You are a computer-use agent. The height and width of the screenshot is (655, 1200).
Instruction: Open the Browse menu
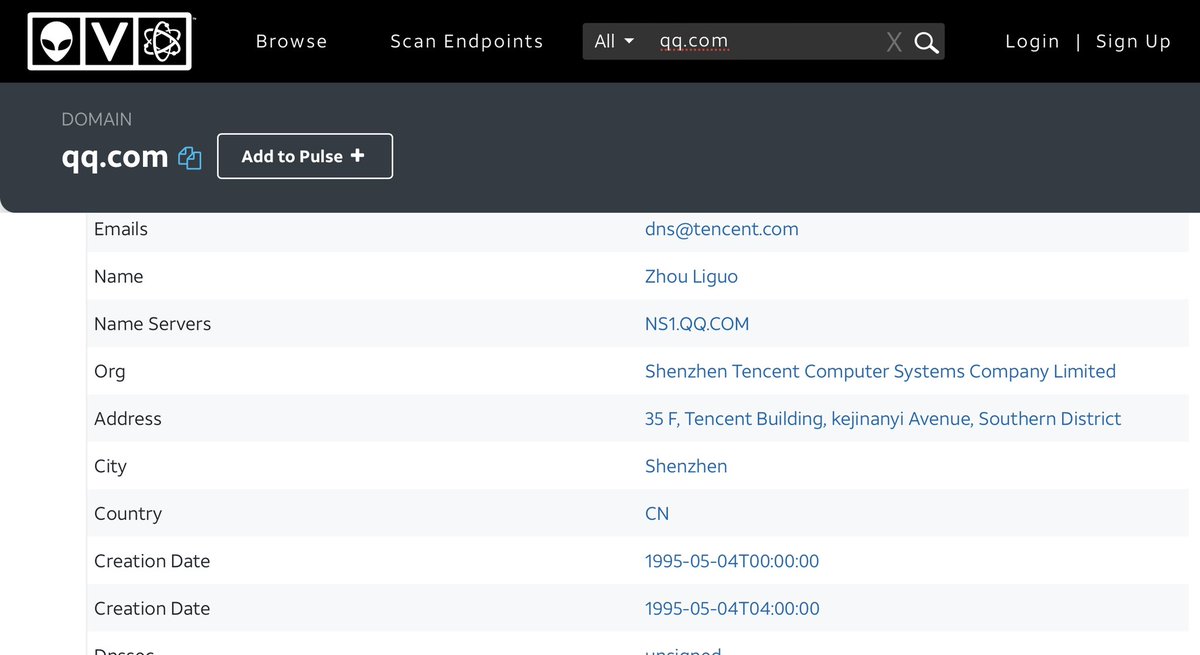(291, 41)
